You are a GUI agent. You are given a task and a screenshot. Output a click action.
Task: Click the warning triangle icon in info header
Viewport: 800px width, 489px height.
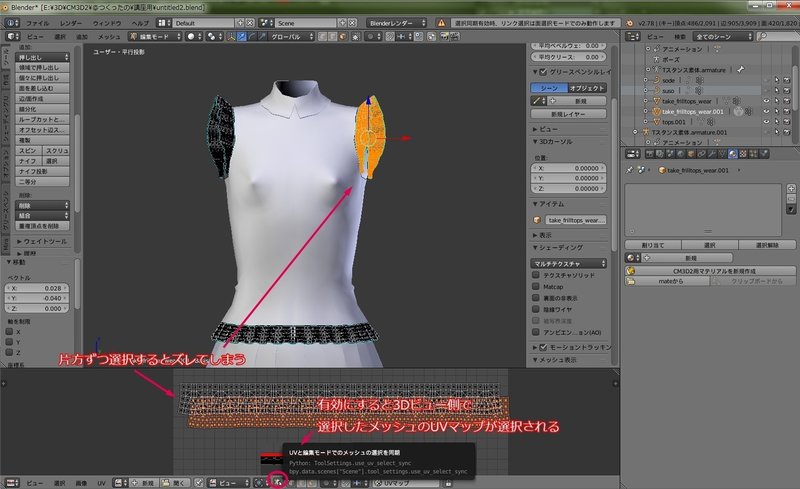coord(441,23)
